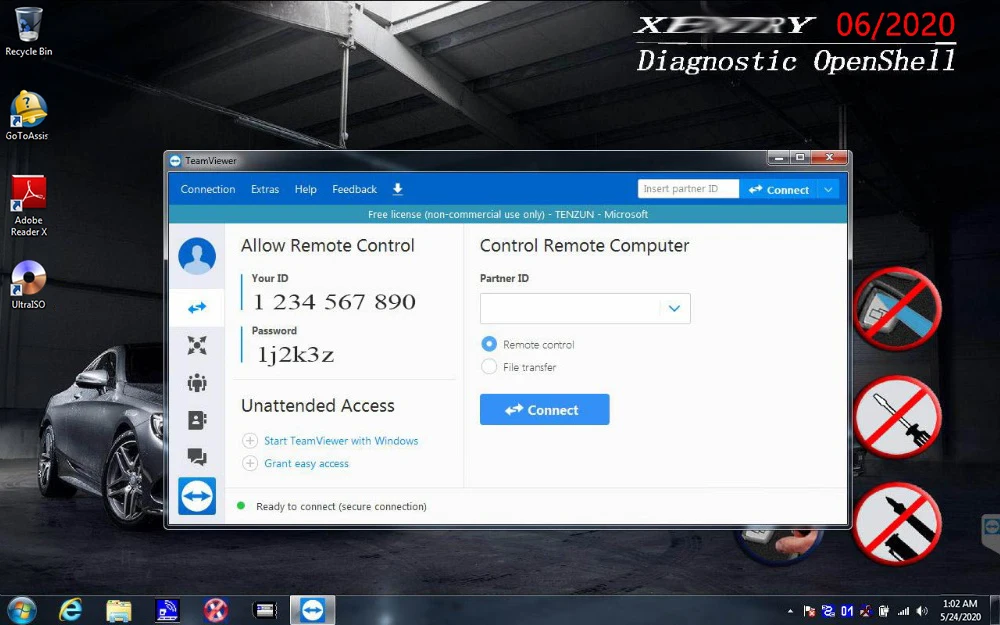This screenshot has width=1000, height=625.
Task: Launch Internet Explorer from the taskbar
Action: pyautogui.click(x=70, y=610)
